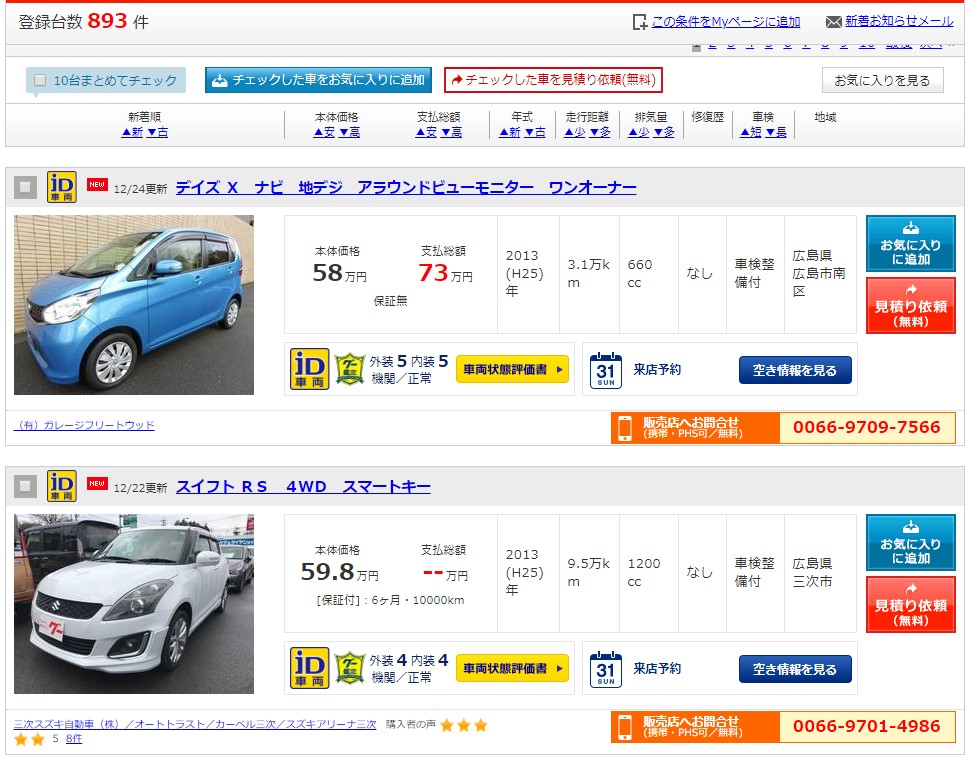975x761 pixels.
Task: Sort 本体価格 from cheapest
Action: pos(325,132)
